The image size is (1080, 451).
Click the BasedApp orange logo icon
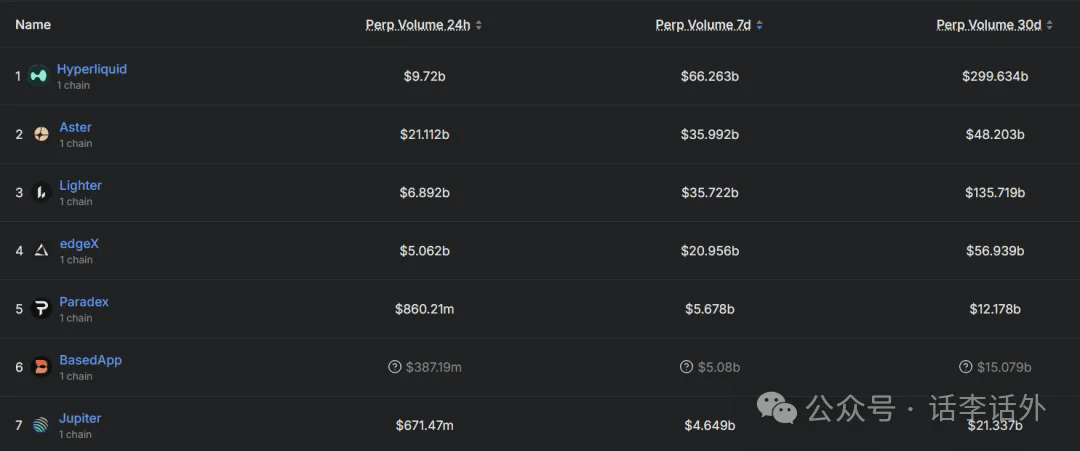click(41, 367)
